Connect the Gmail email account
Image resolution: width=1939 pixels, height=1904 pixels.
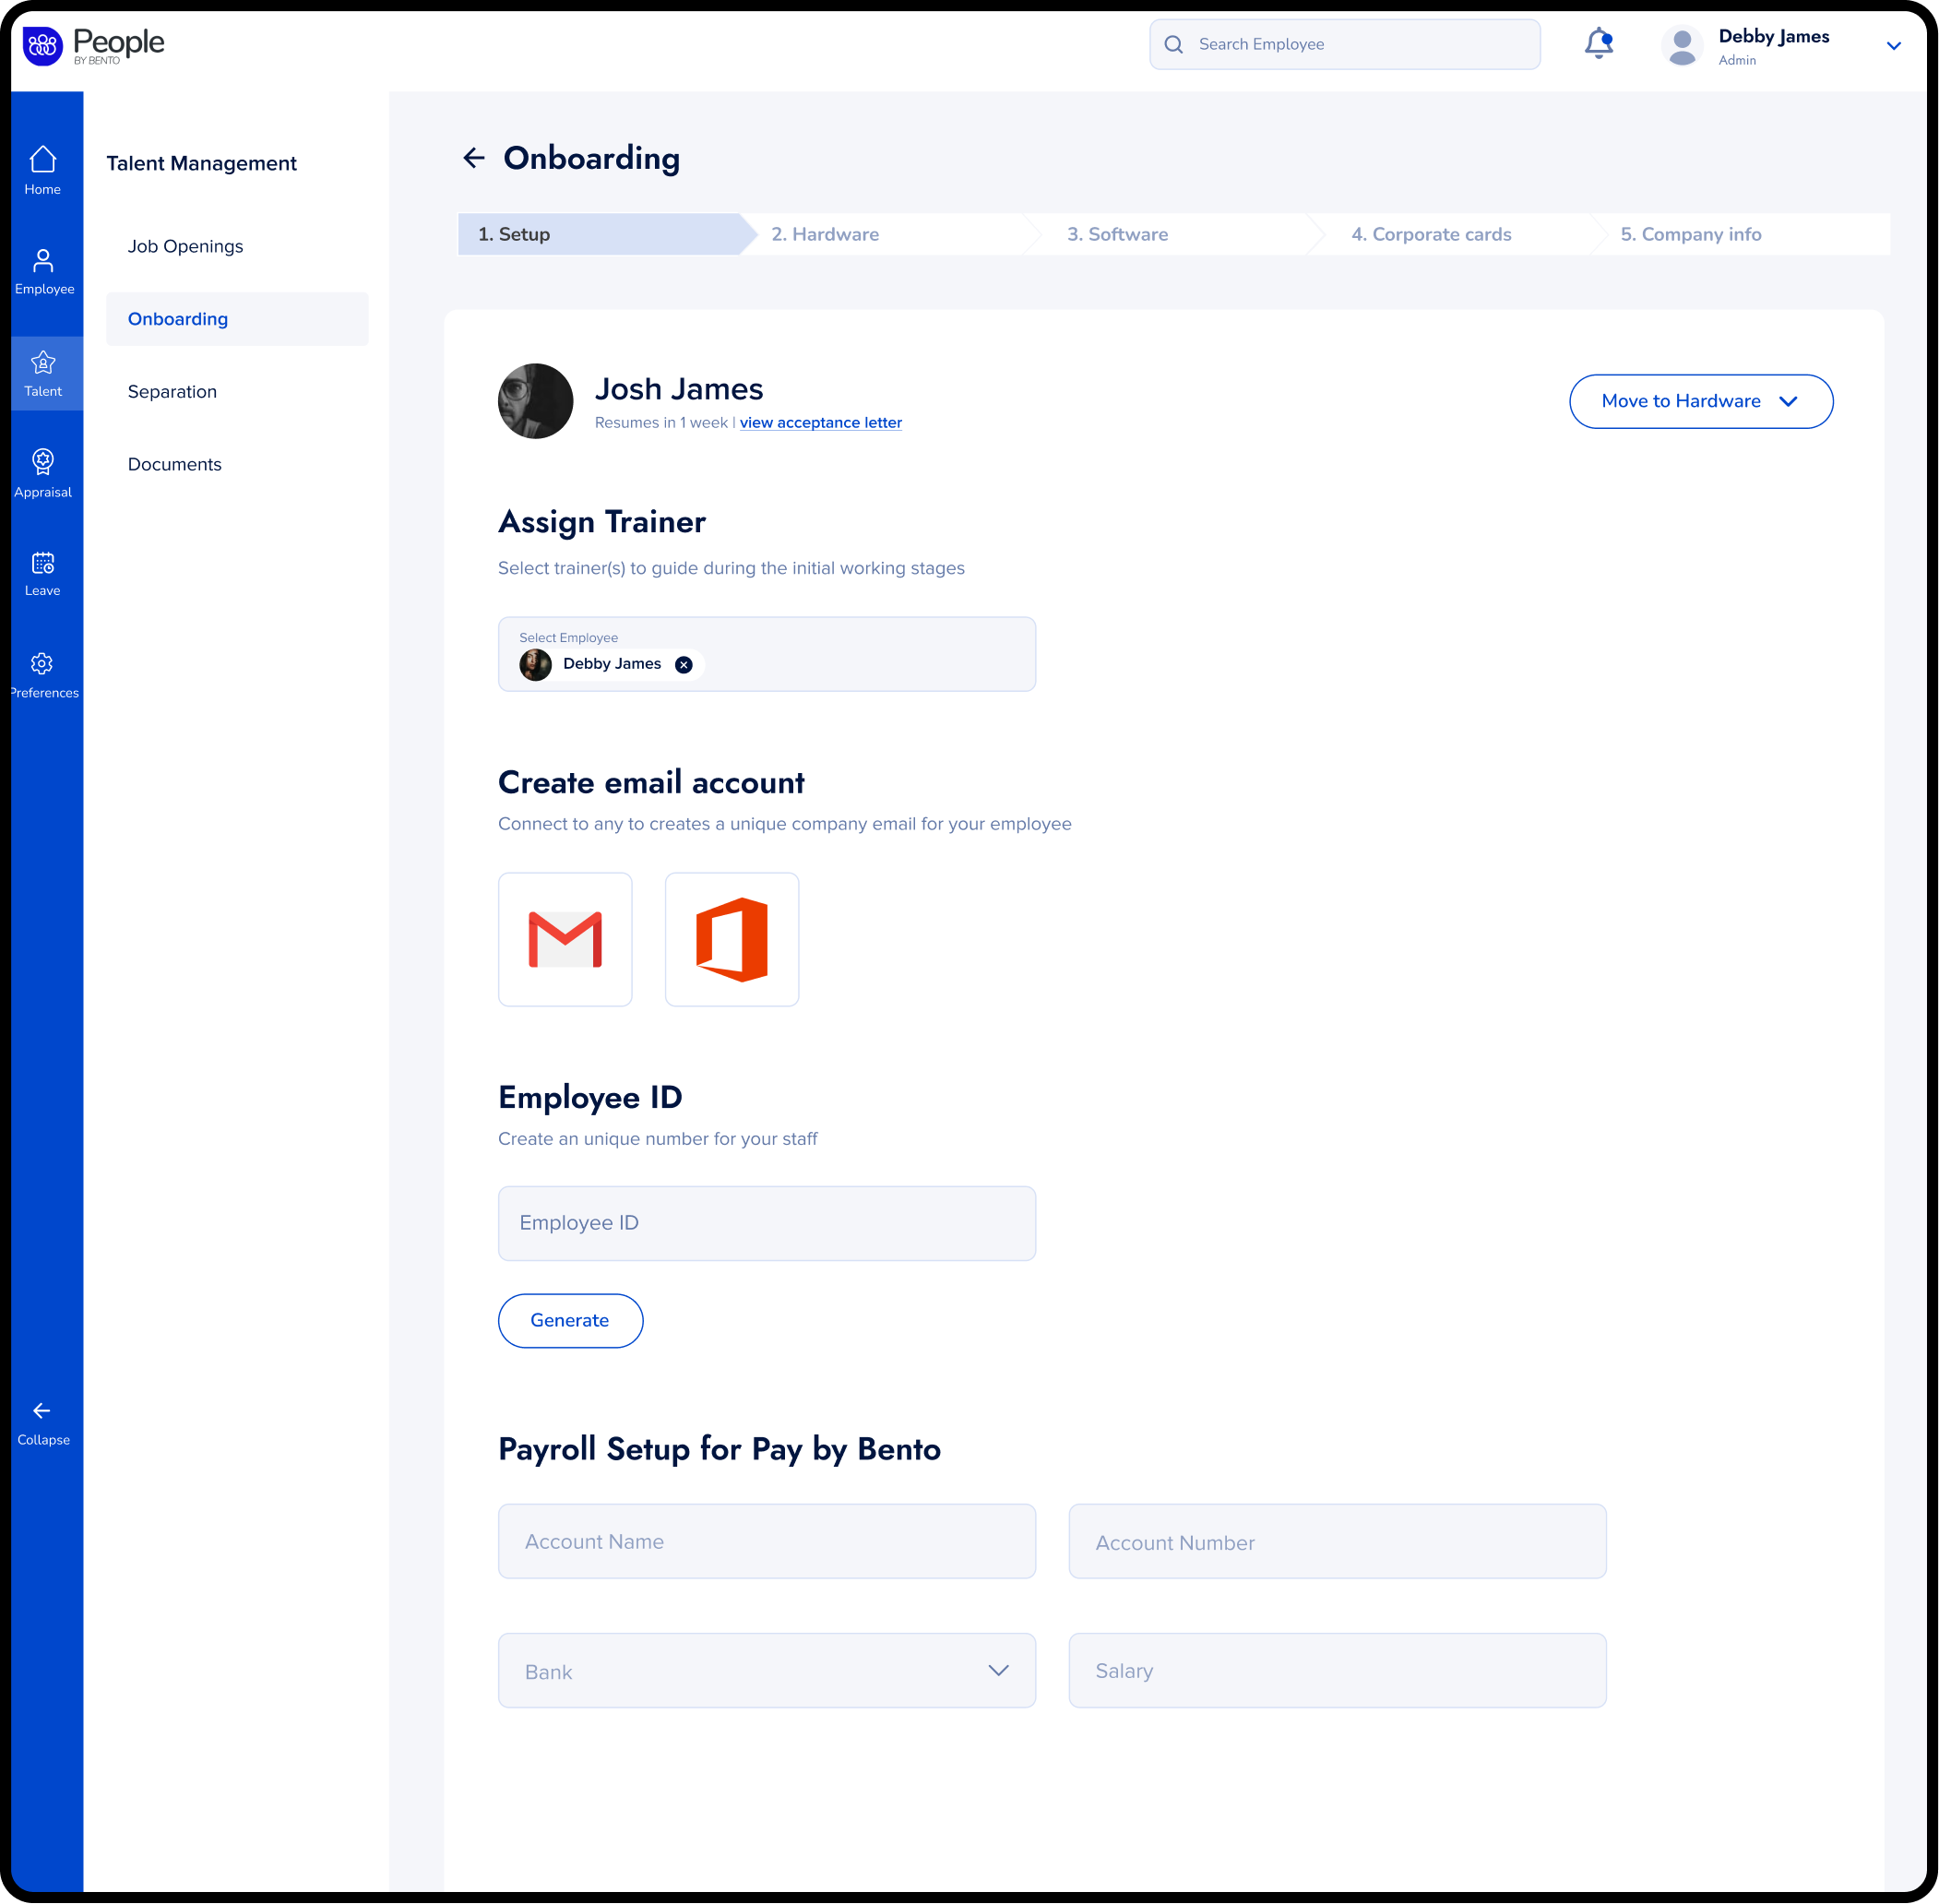pos(565,939)
